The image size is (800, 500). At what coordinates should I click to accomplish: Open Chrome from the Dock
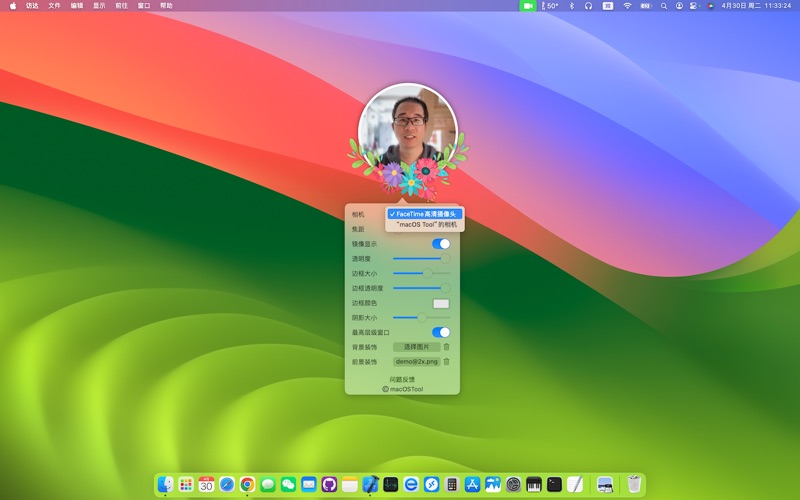(x=247, y=485)
